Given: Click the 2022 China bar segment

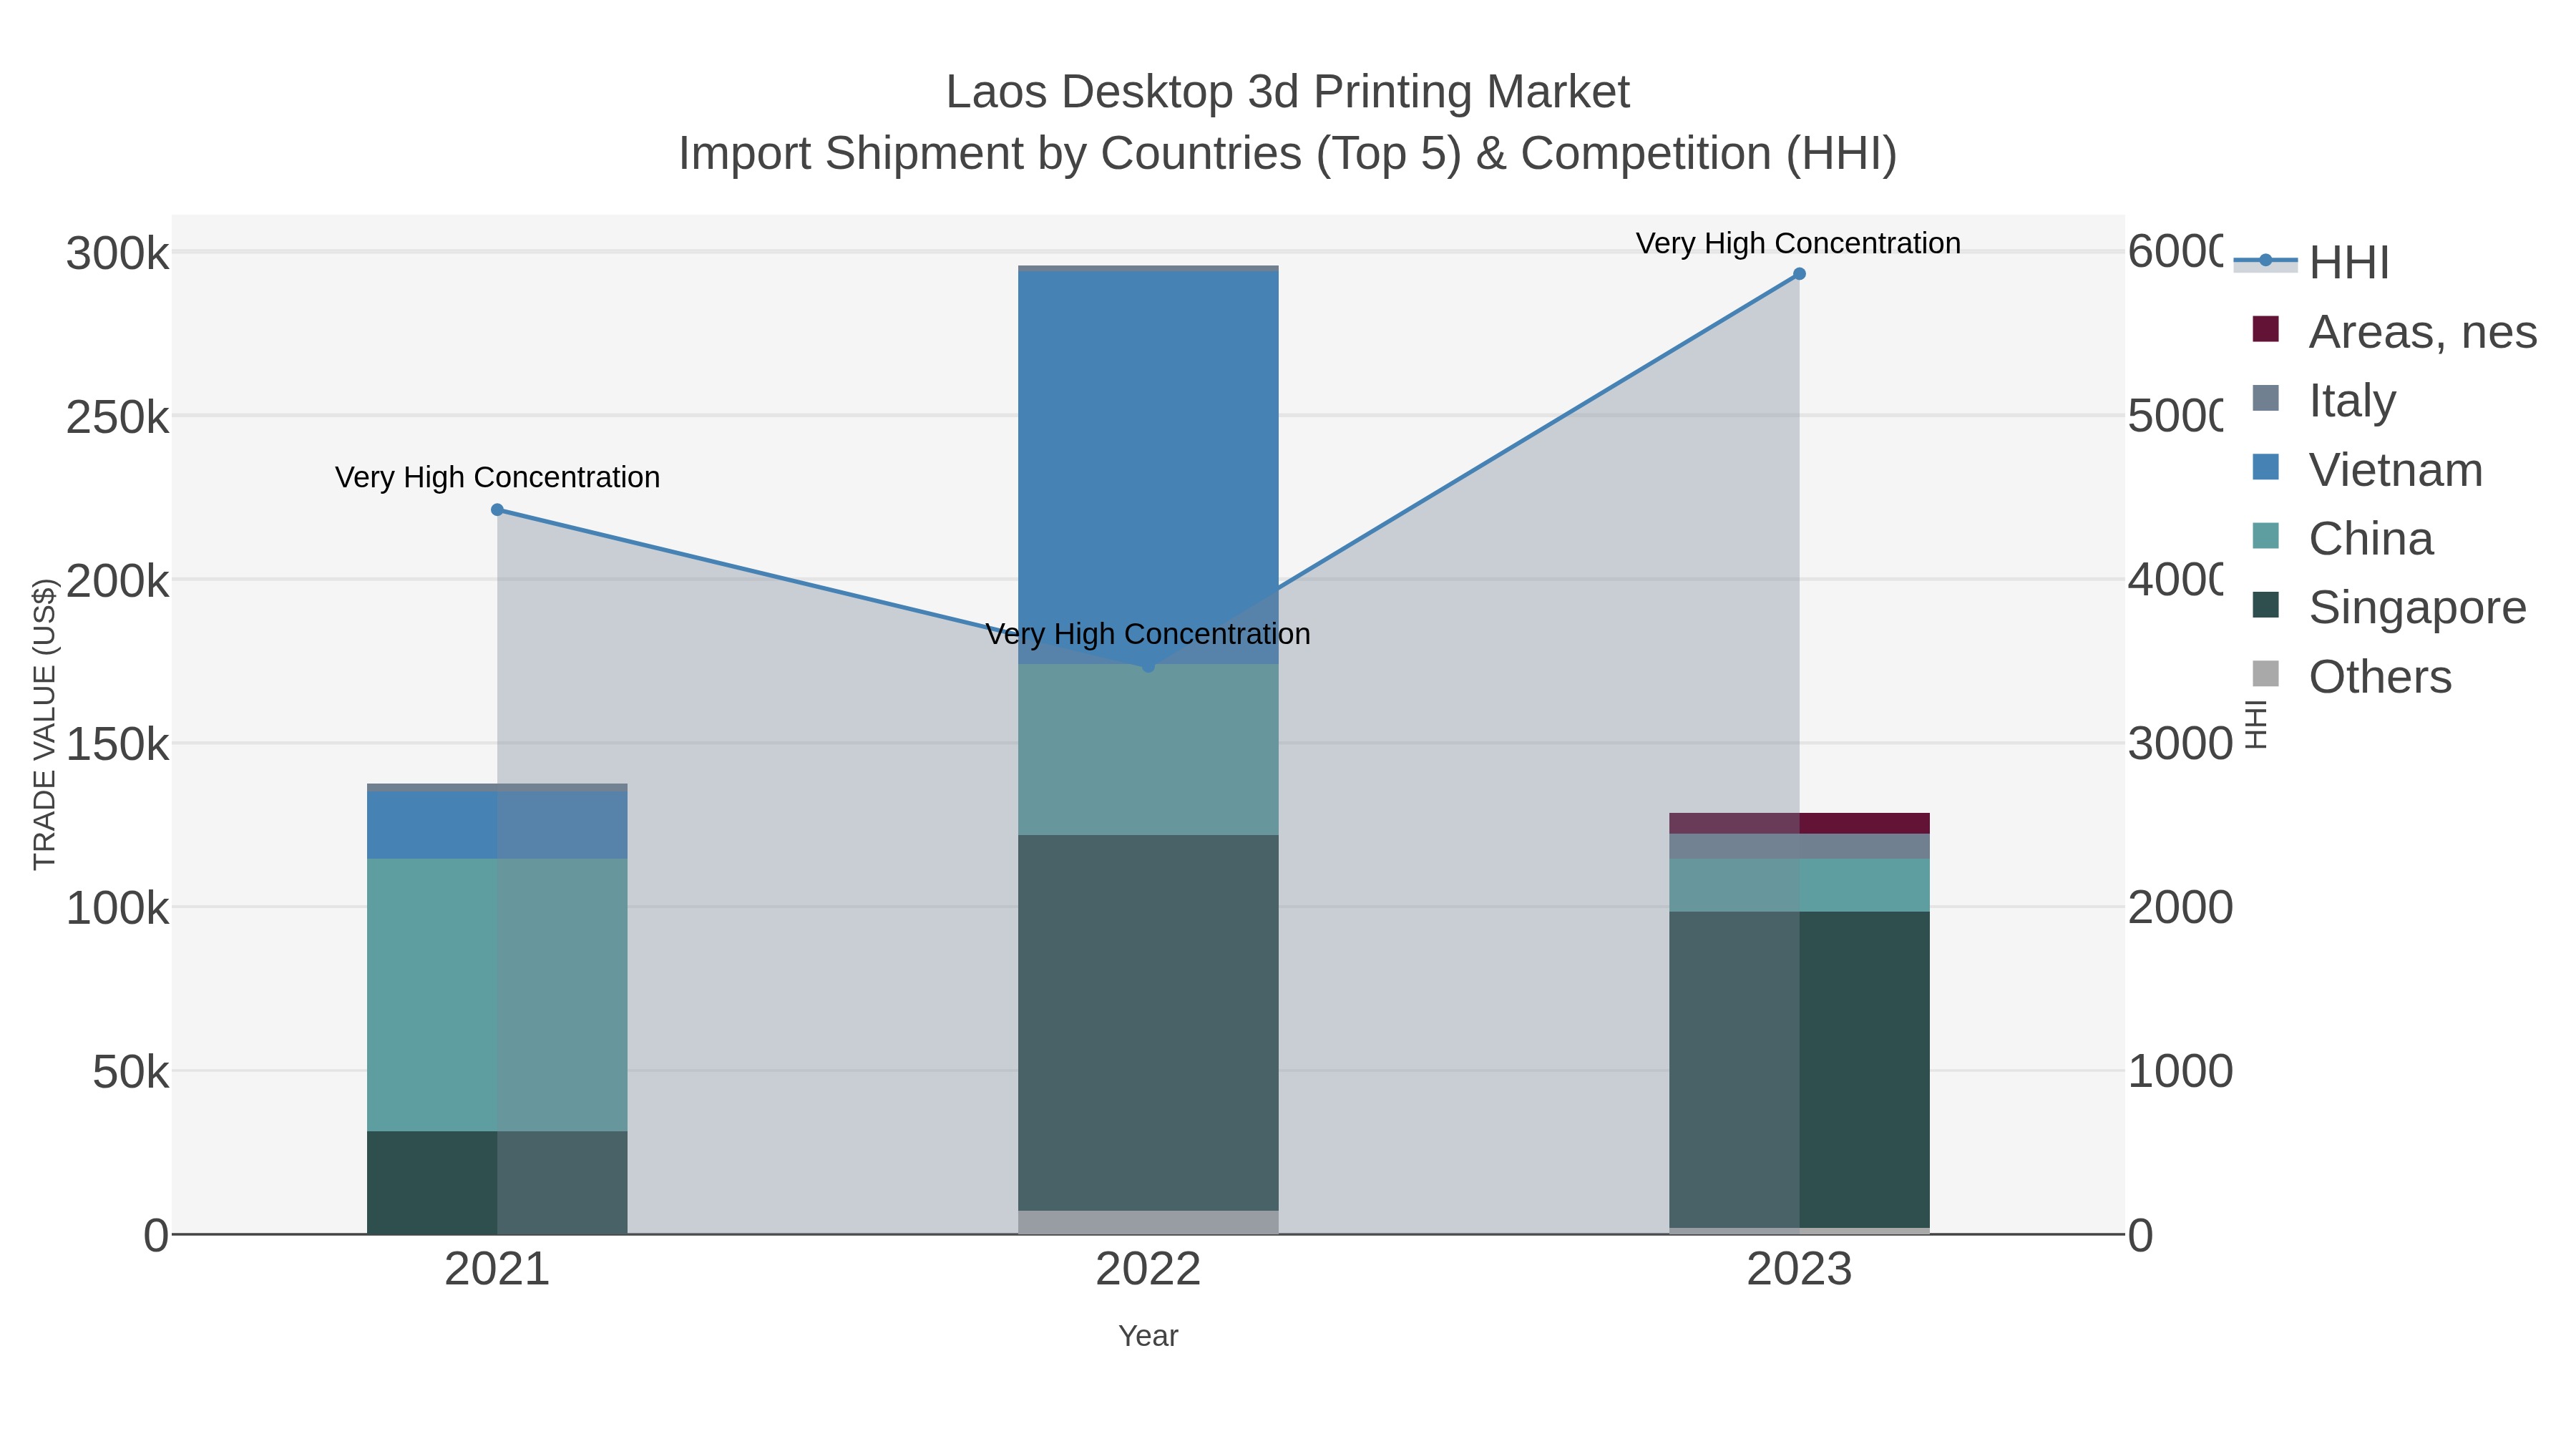Looking at the screenshot, I should coord(1148,750).
